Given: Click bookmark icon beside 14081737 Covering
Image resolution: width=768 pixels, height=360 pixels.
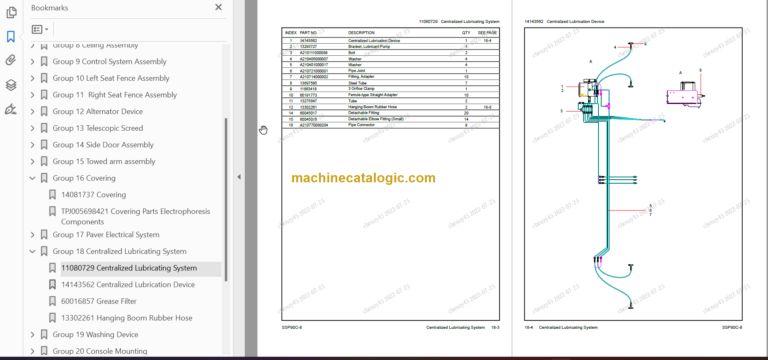Looking at the screenshot, I should pos(52,195).
